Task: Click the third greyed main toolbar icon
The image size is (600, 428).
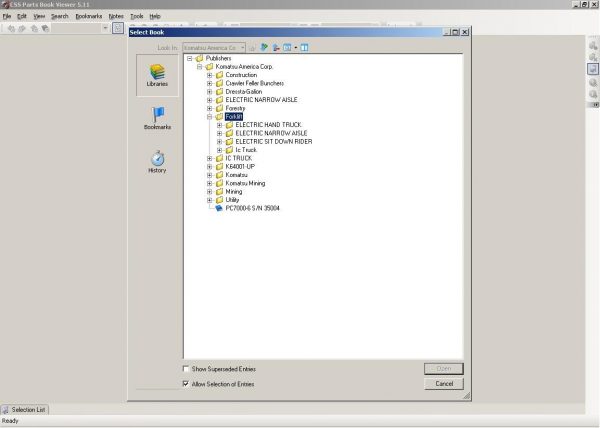Action: pyautogui.click(x=34, y=28)
